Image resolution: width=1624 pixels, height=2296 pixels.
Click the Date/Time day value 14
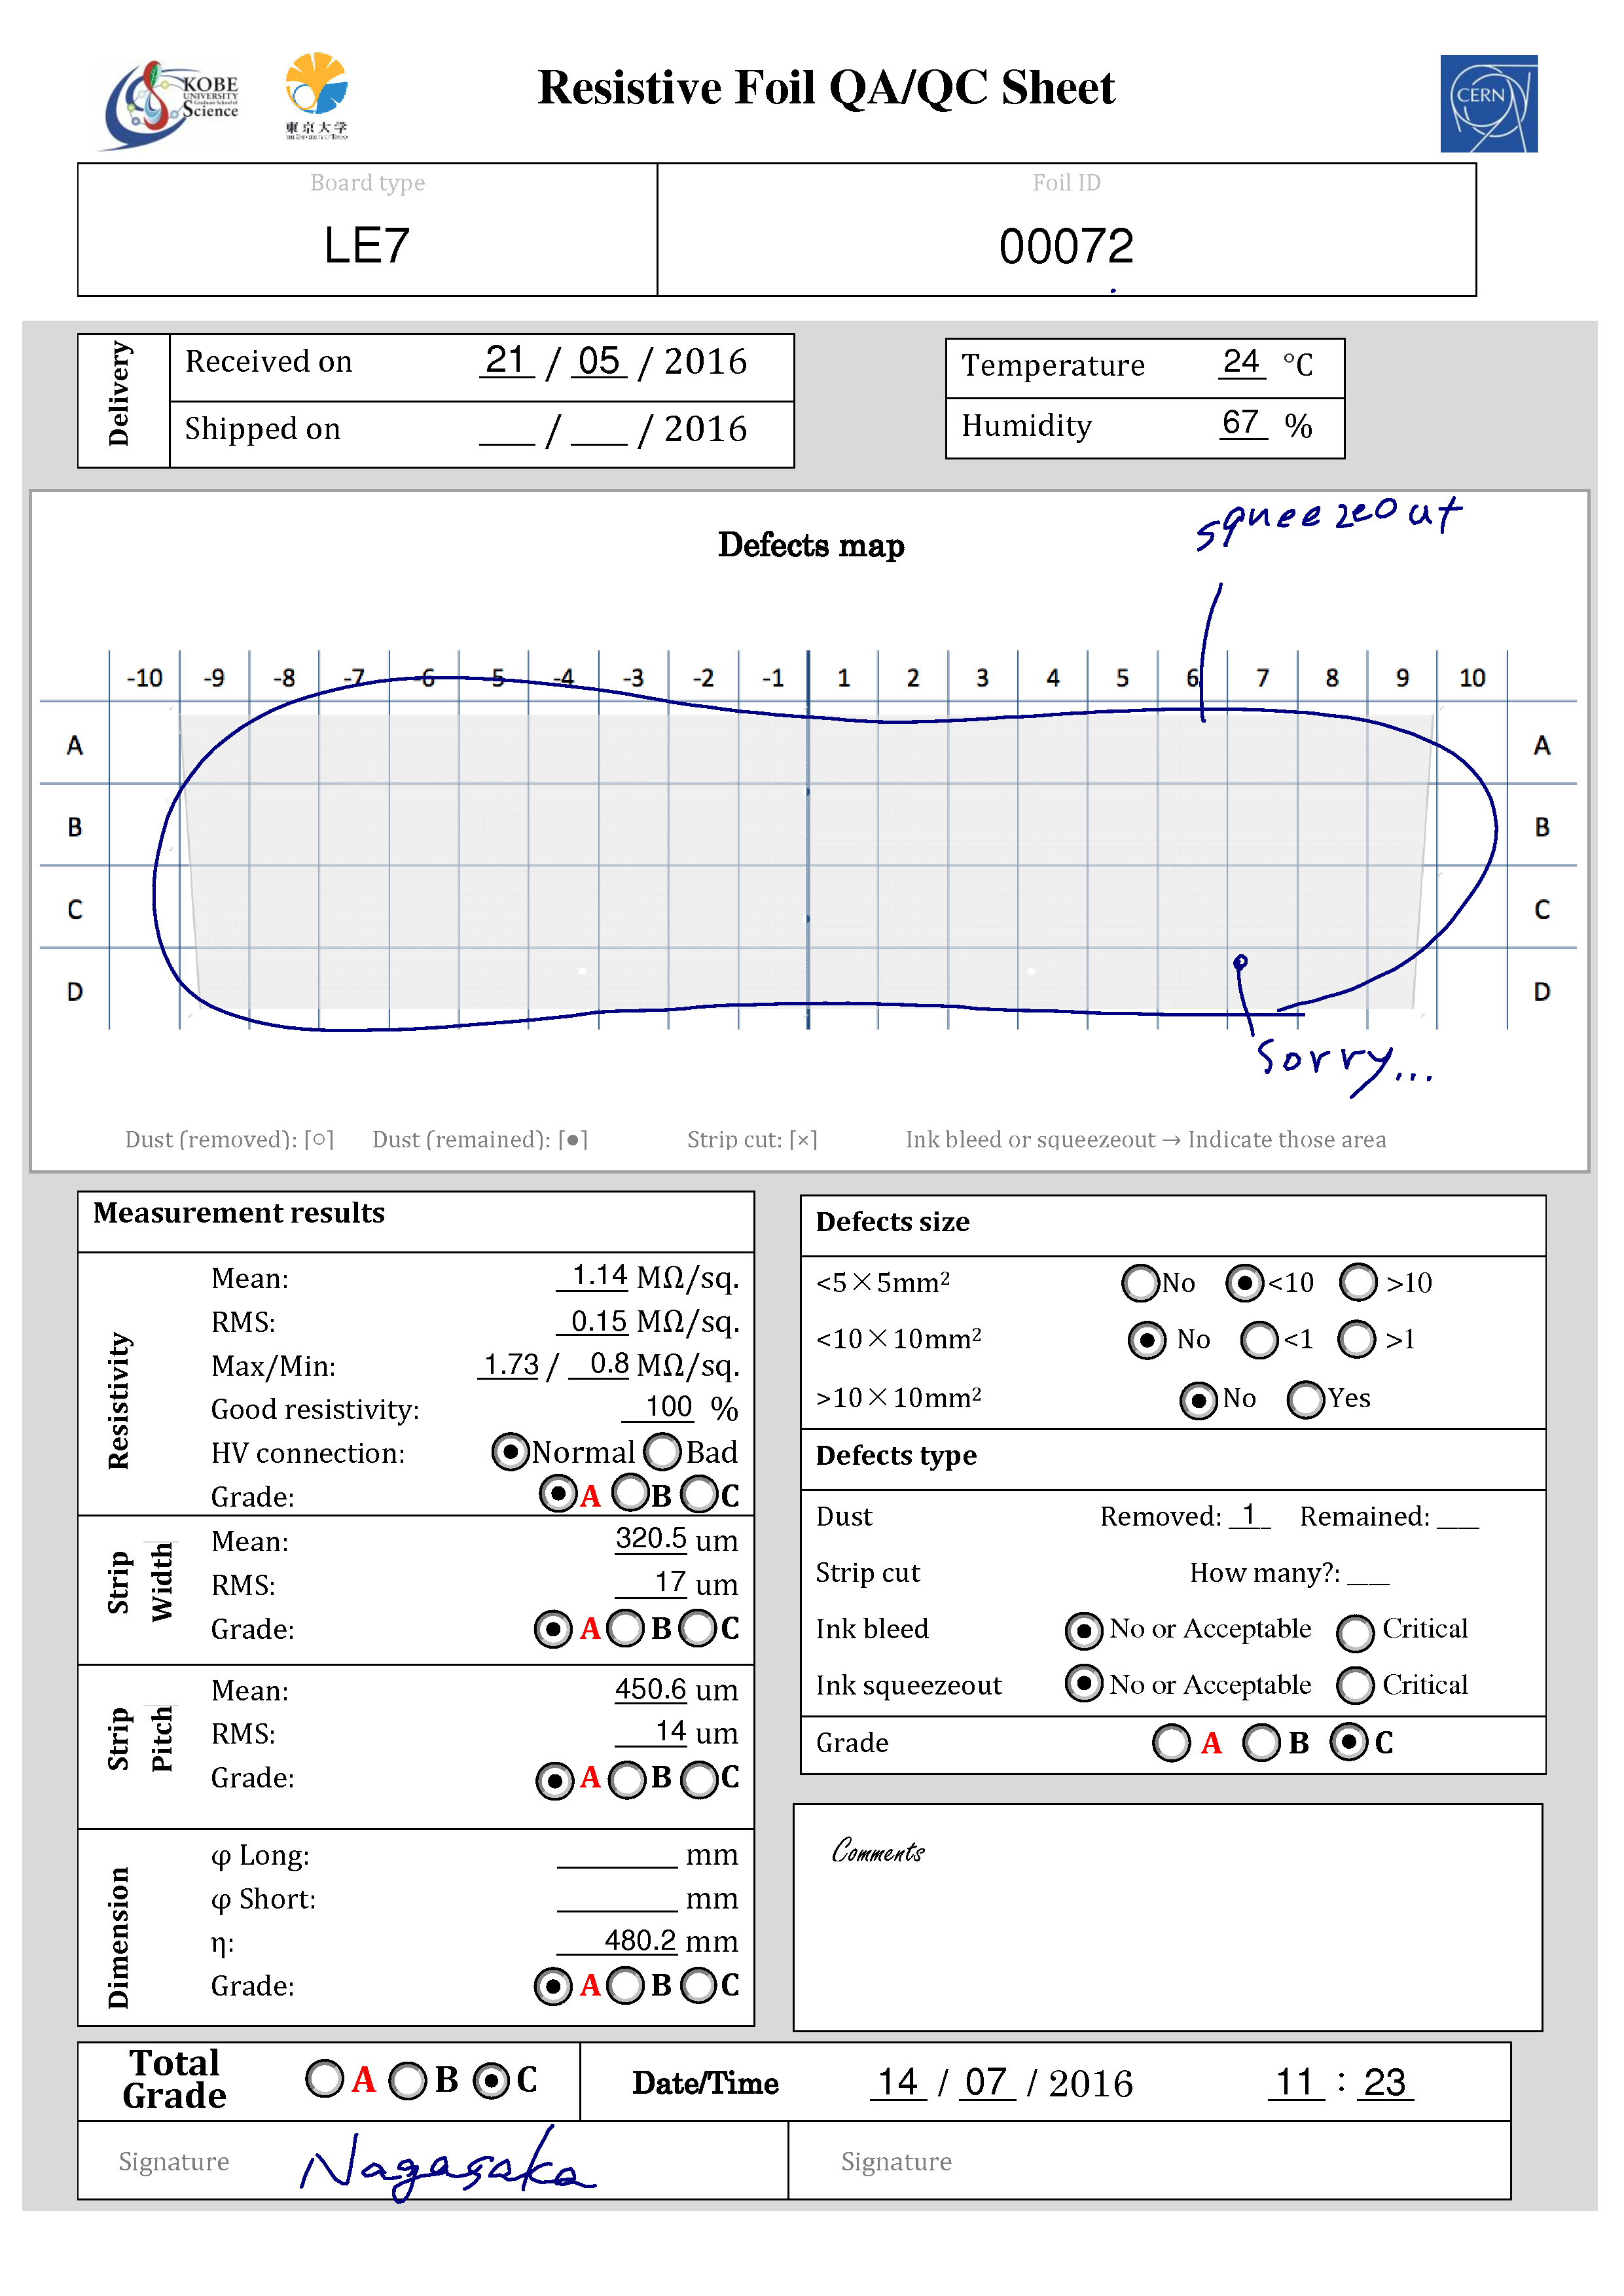[x=899, y=2083]
